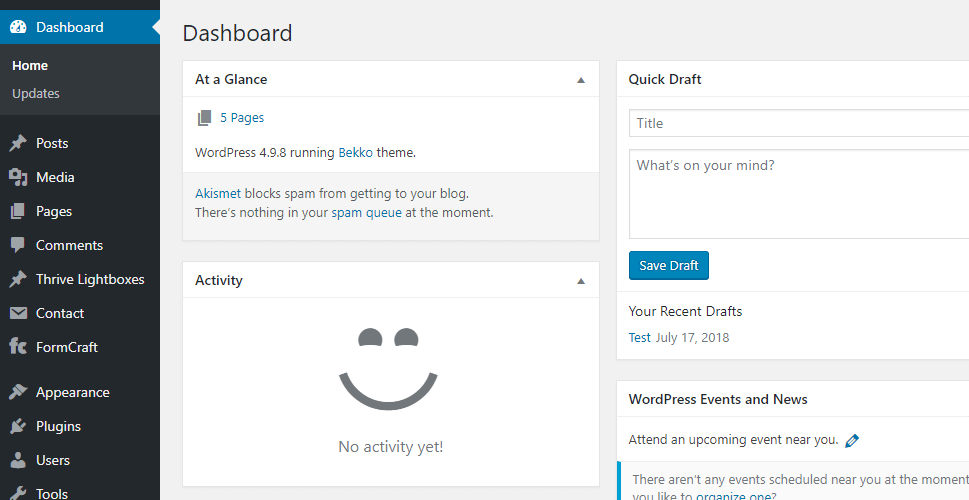Click the Plugins plug icon
Image resolution: width=969 pixels, height=500 pixels.
click(x=18, y=426)
